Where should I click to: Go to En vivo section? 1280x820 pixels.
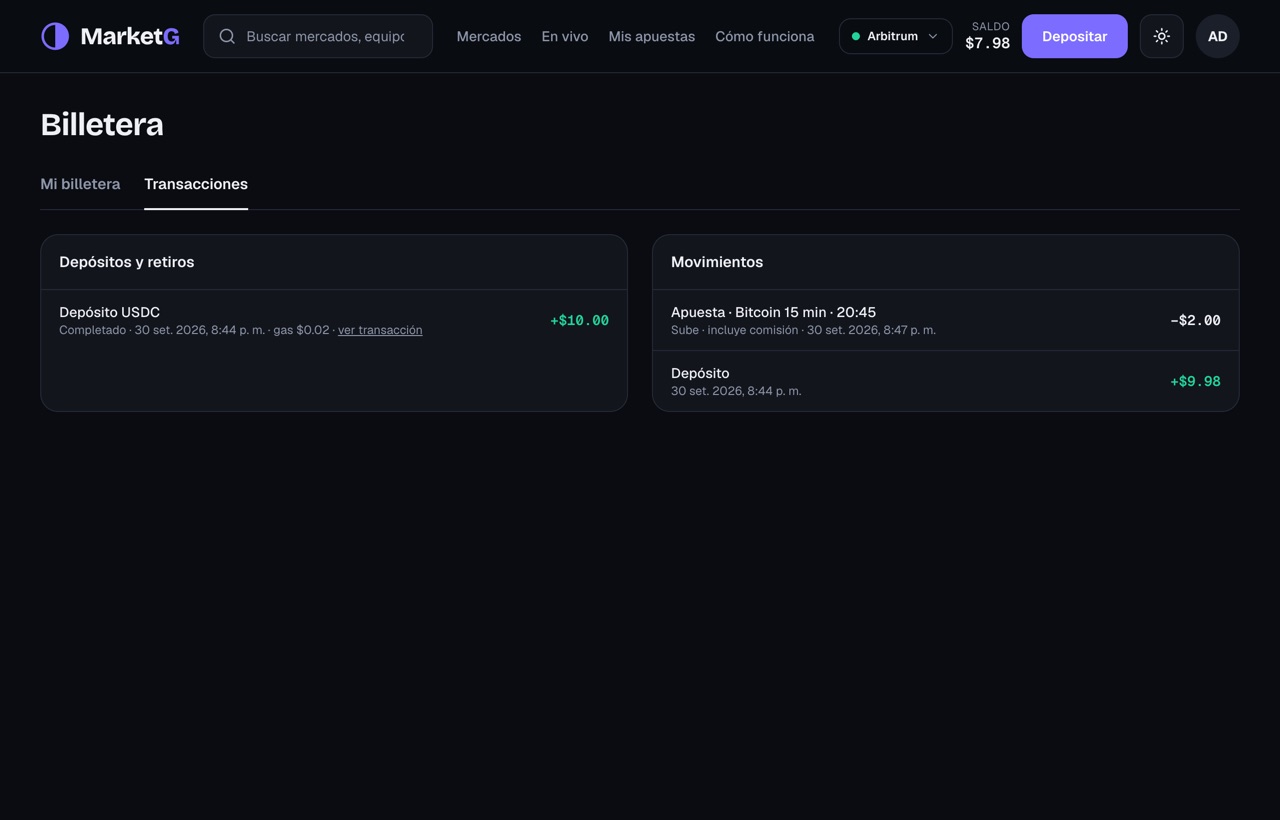tap(565, 36)
